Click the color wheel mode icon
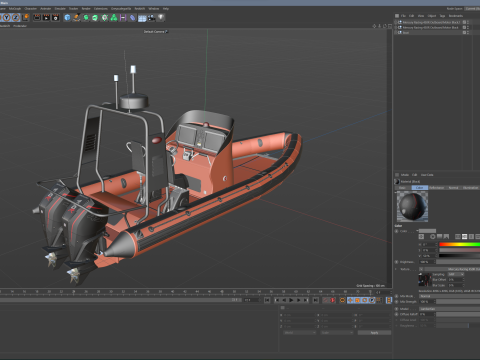Viewport: 480px width, 360px height. 433,237
